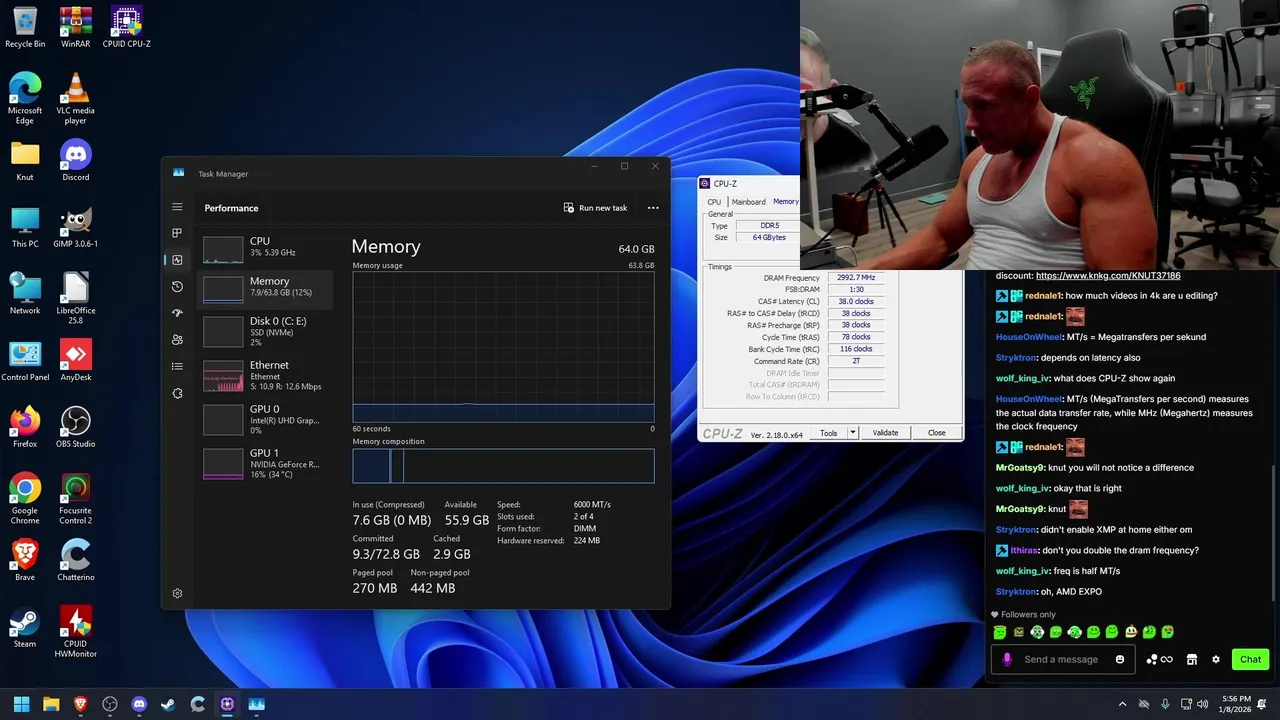This screenshot has height=720, width=1280.
Task: Open Task Manager navigation hamburger menu
Action: (177, 207)
